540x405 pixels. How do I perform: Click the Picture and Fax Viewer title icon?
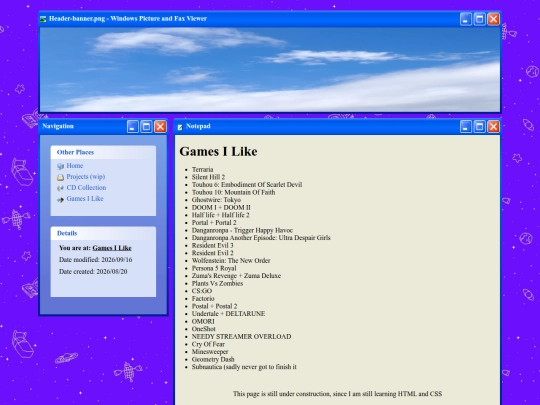pos(43,19)
